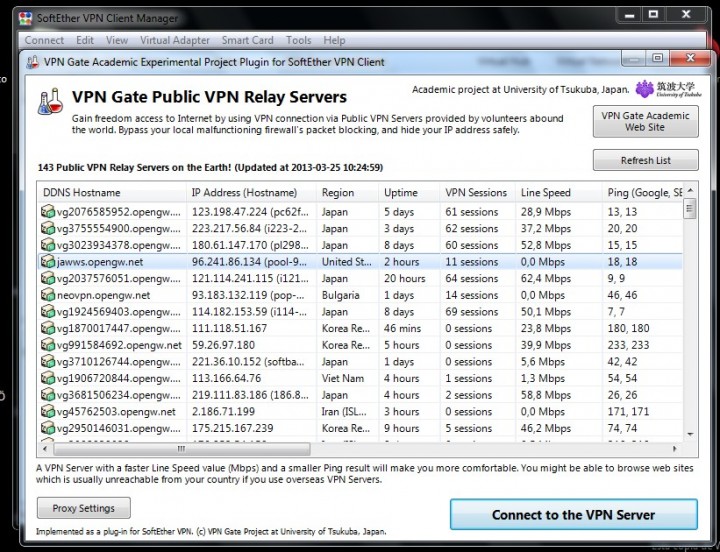This screenshot has width=720, height=552.
Task: Open the Help menu
Action: tap(334, 40)
